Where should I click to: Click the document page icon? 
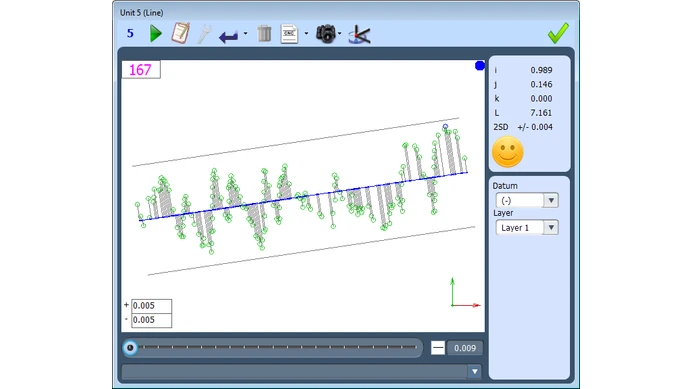coord(289,34)
